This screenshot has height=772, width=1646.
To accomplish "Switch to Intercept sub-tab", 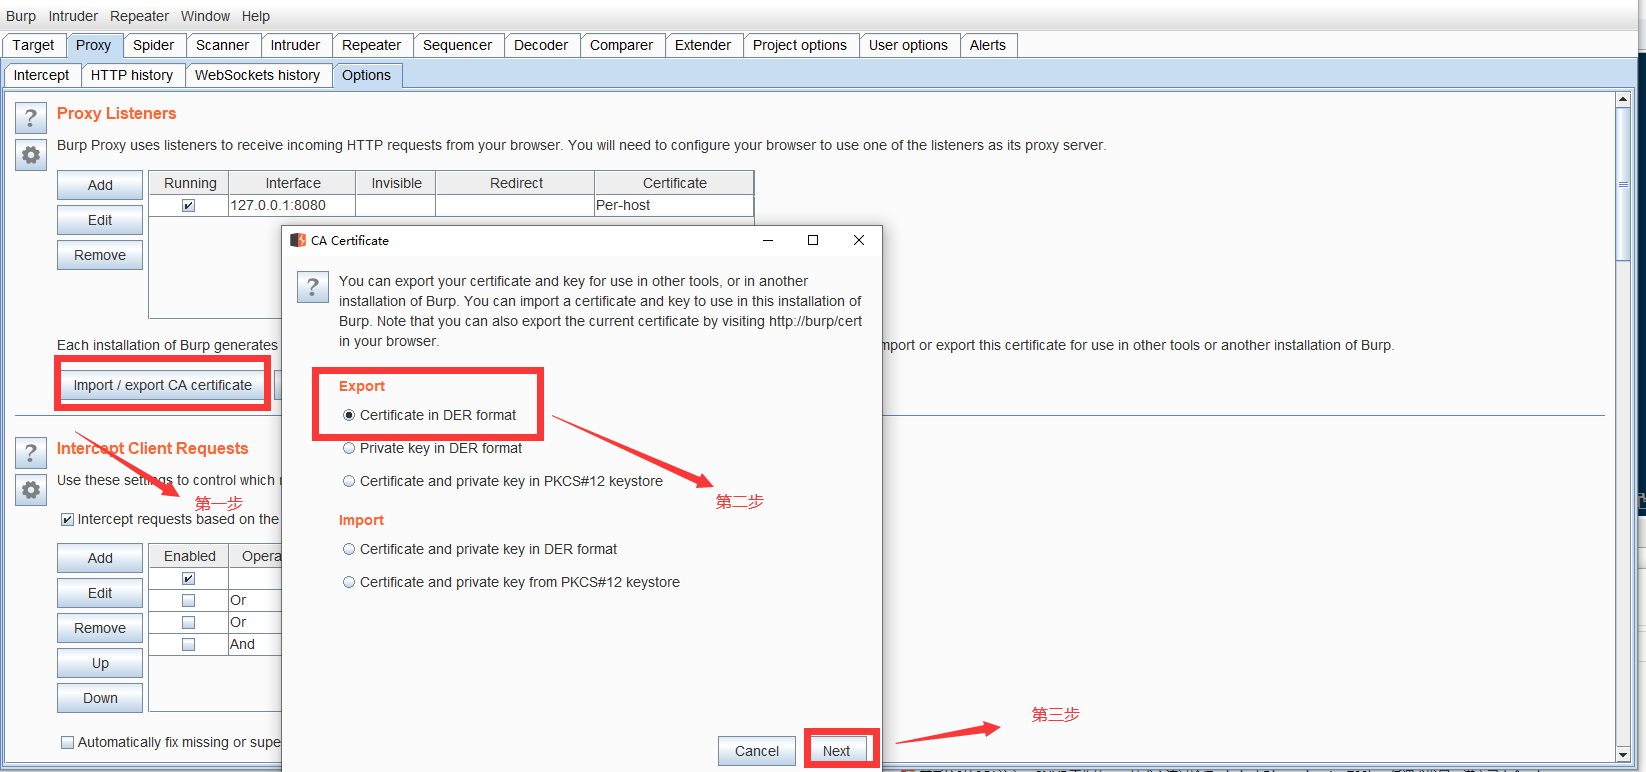I will pos(41,75).
